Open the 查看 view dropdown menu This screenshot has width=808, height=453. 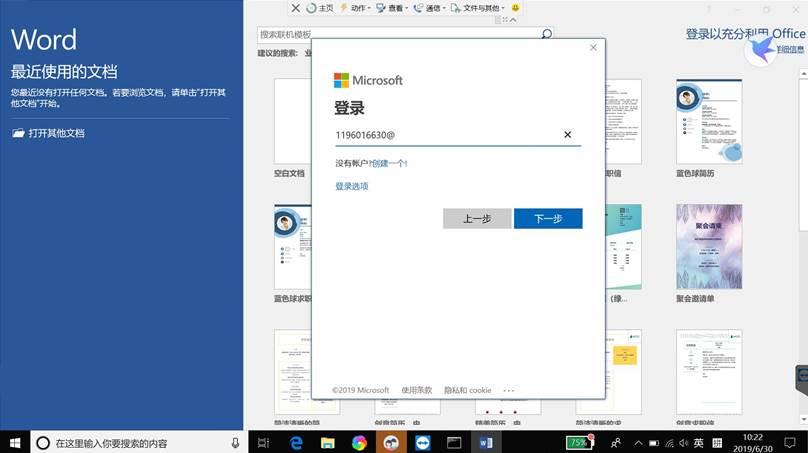[x=392, y=8]
